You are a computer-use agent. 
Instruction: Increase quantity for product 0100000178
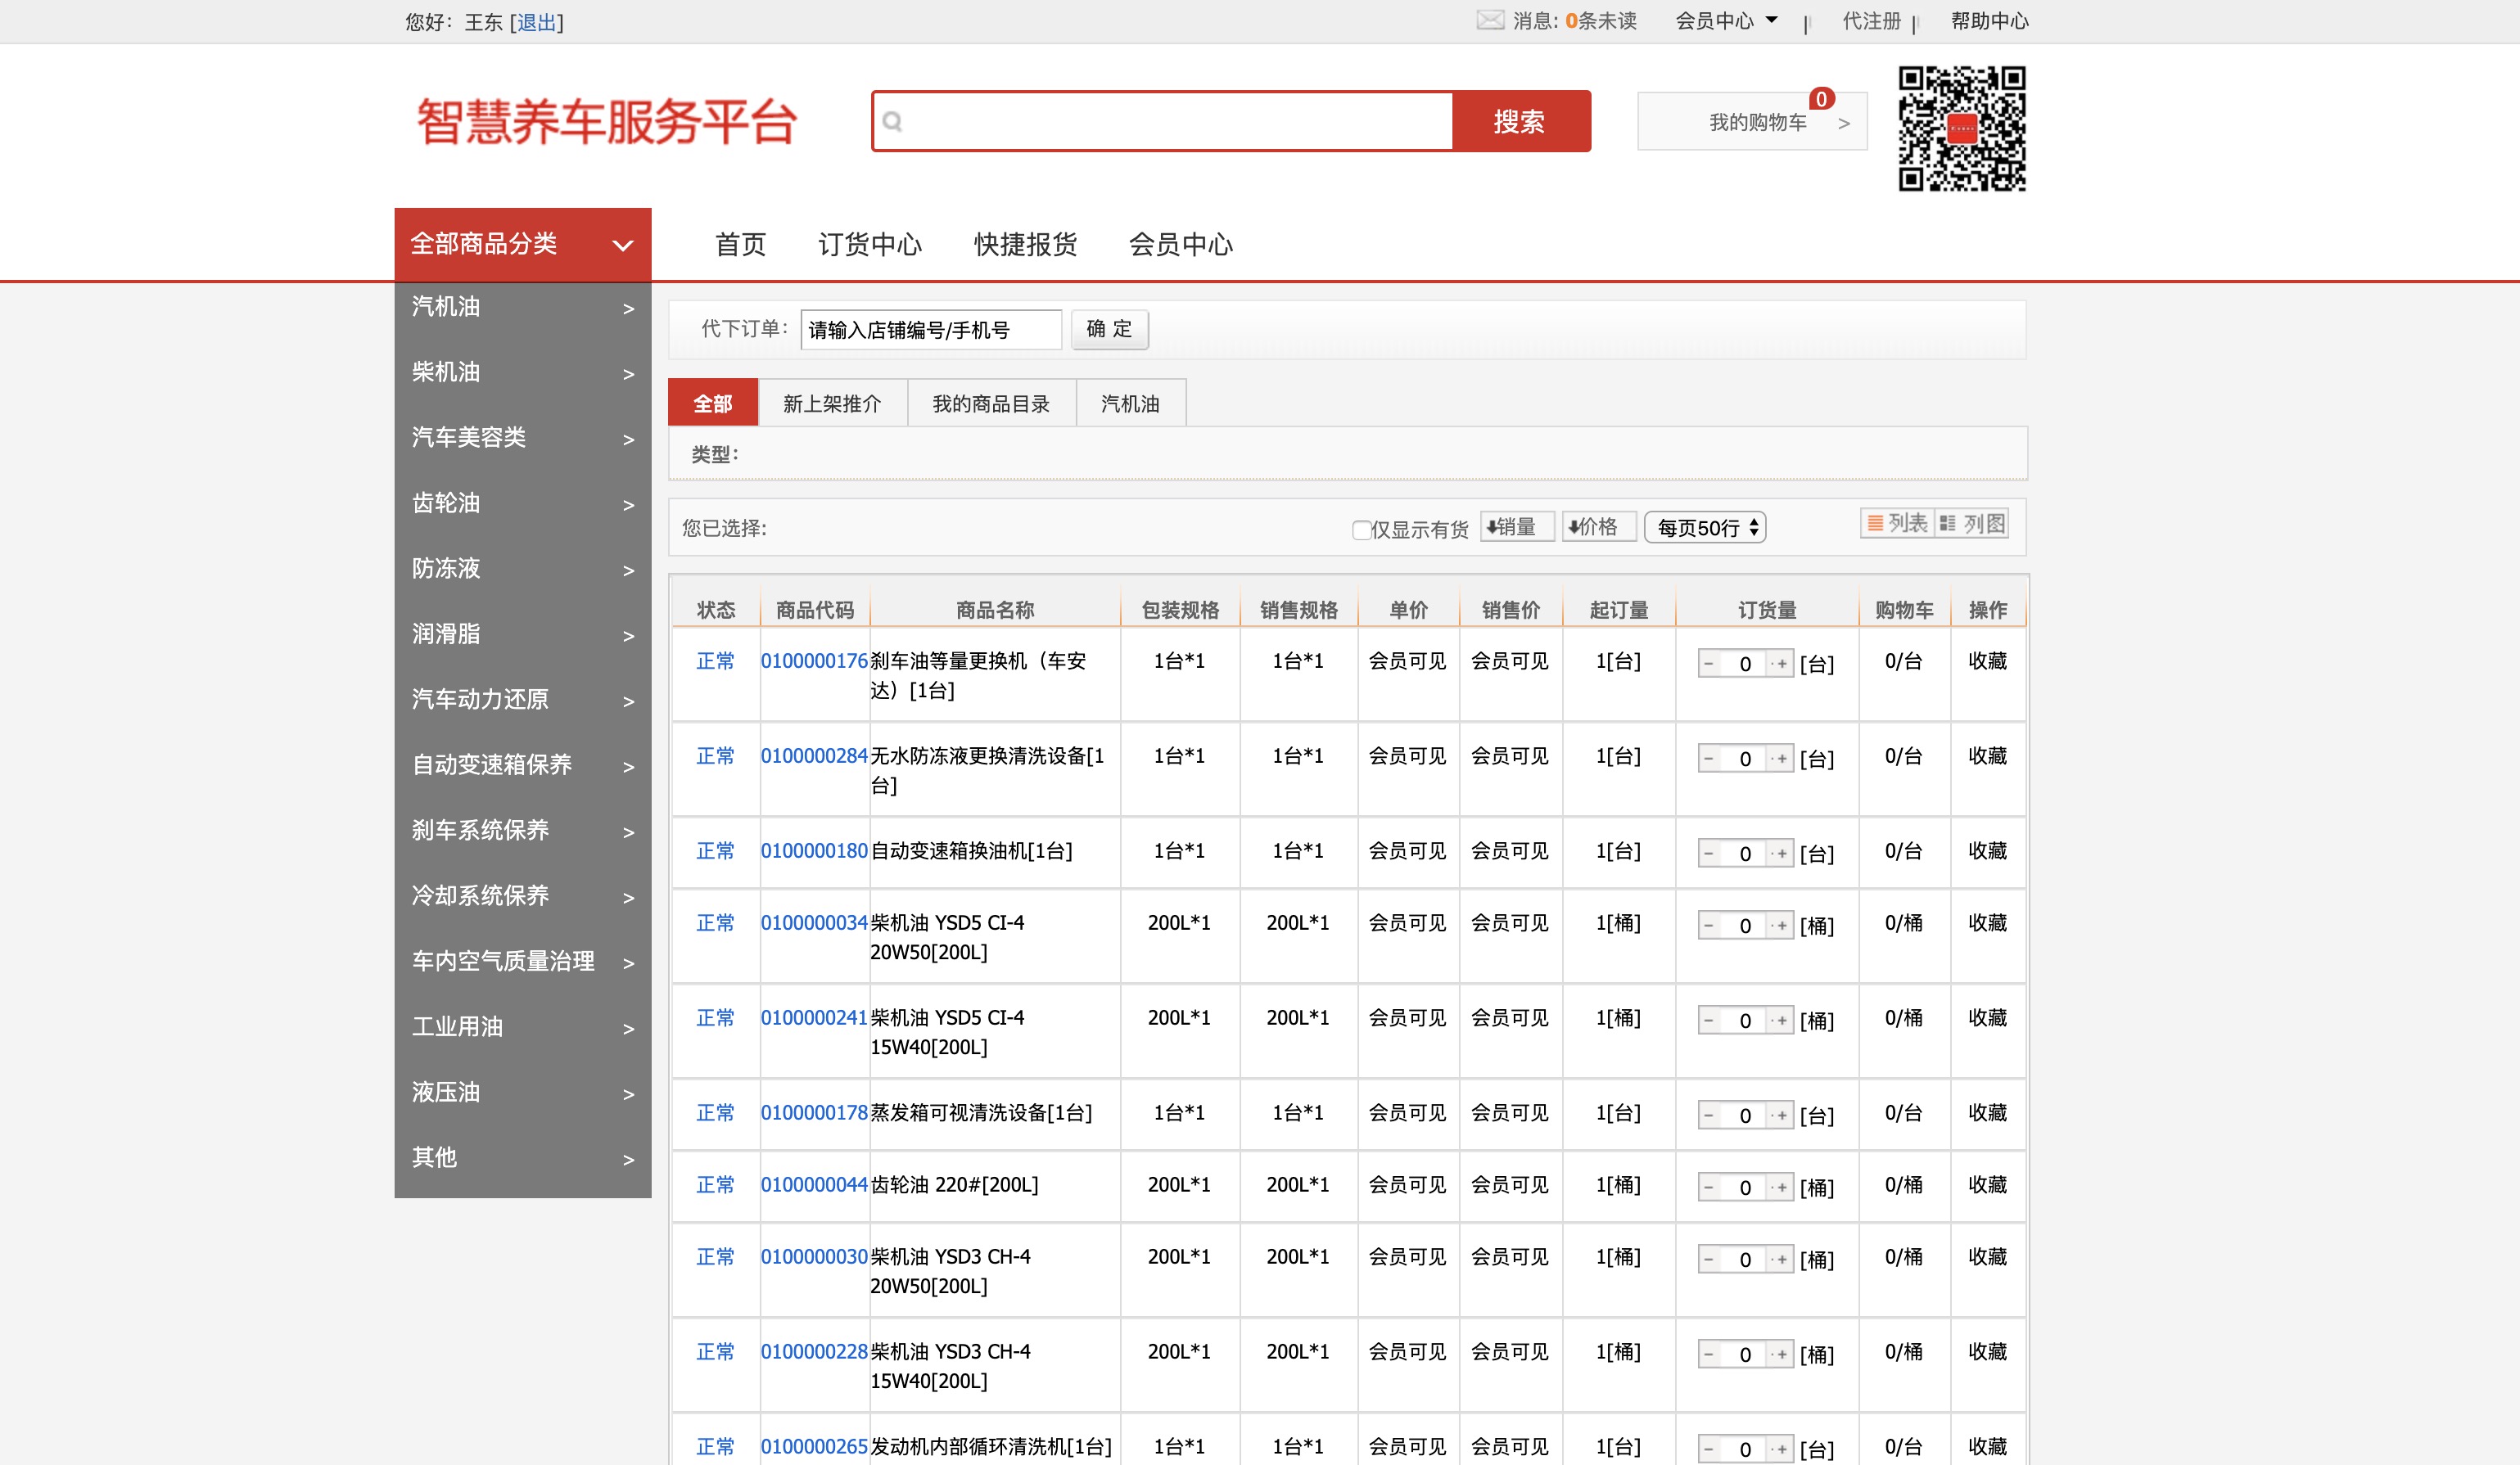[x=1781, y=1115]
